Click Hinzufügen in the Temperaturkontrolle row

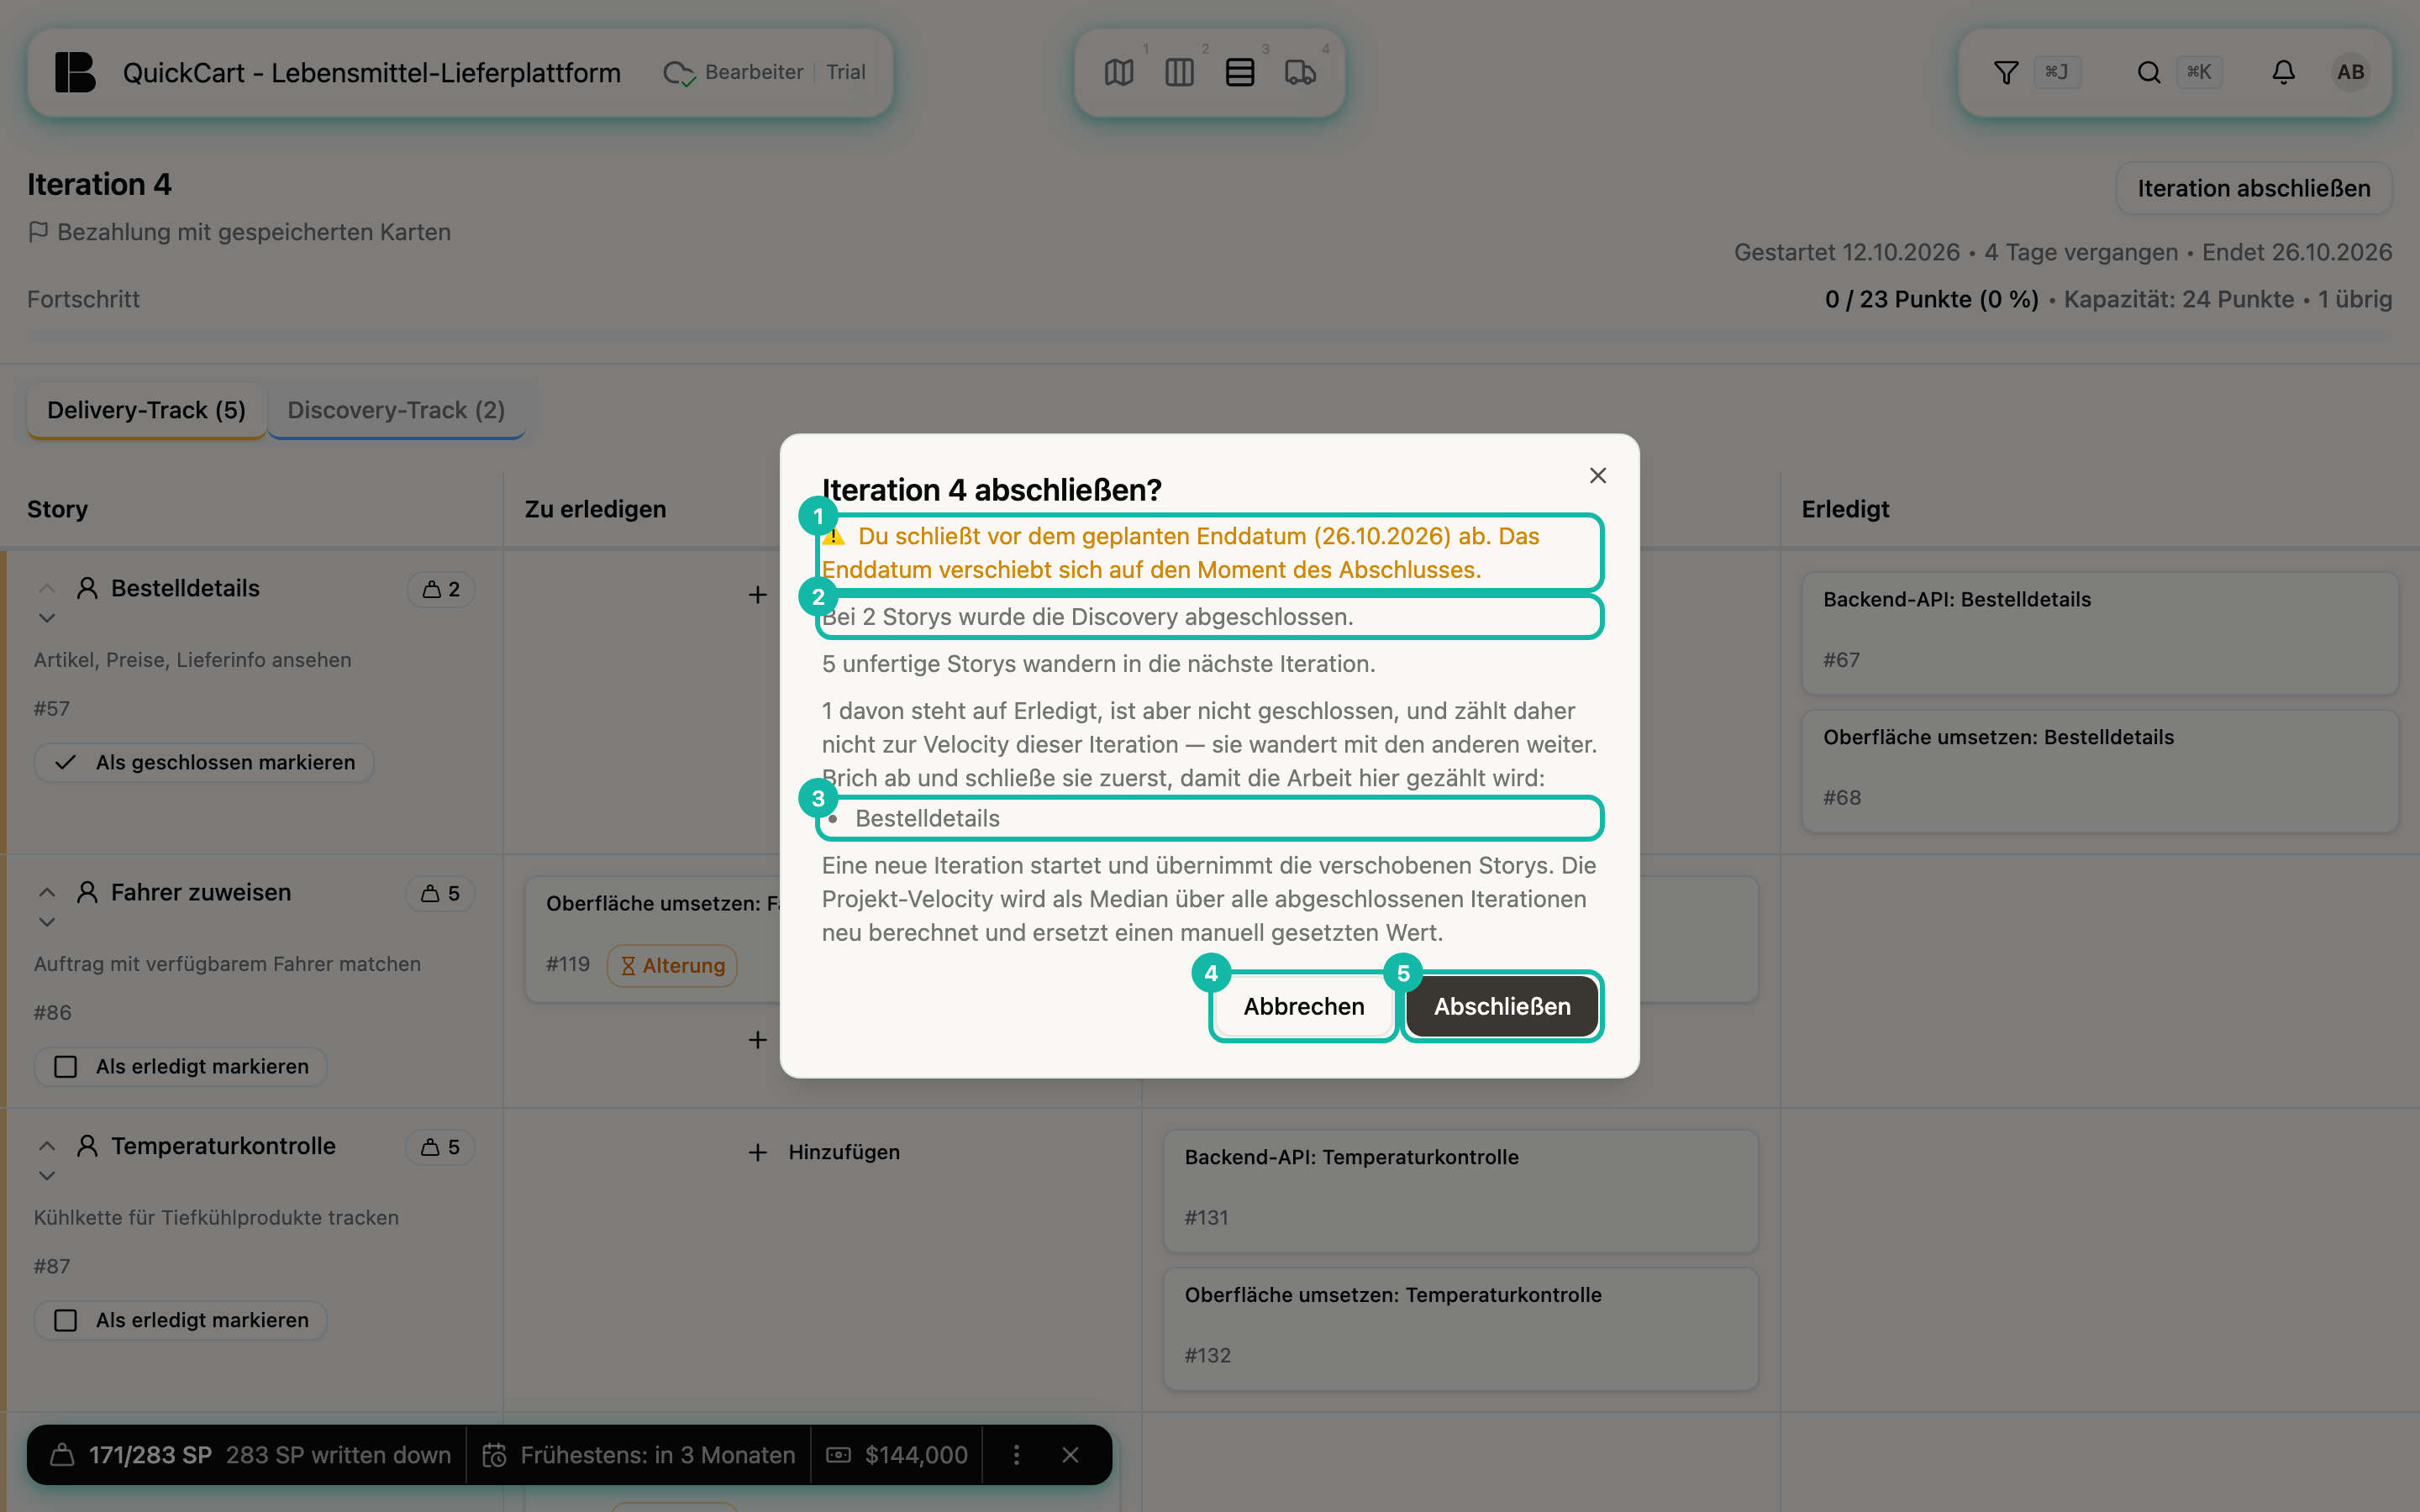[824, 1152]
